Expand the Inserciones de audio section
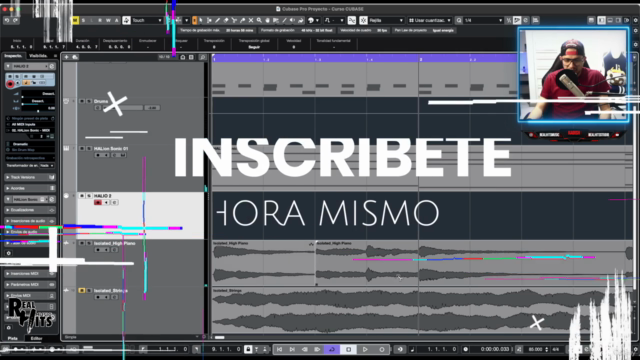640x360 pixels. 29,221
